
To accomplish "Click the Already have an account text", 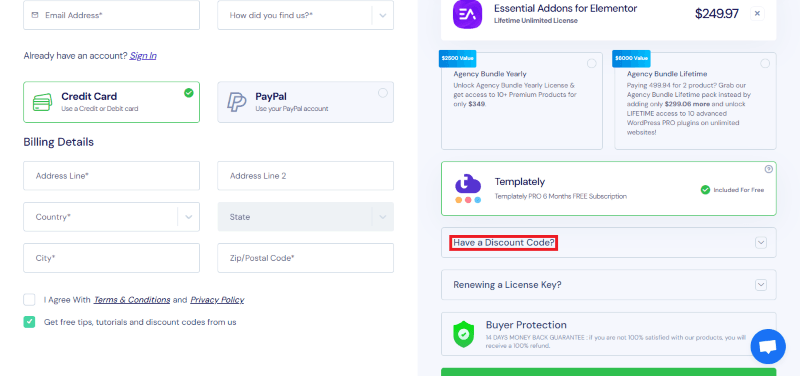I will (x=76, y=56).
